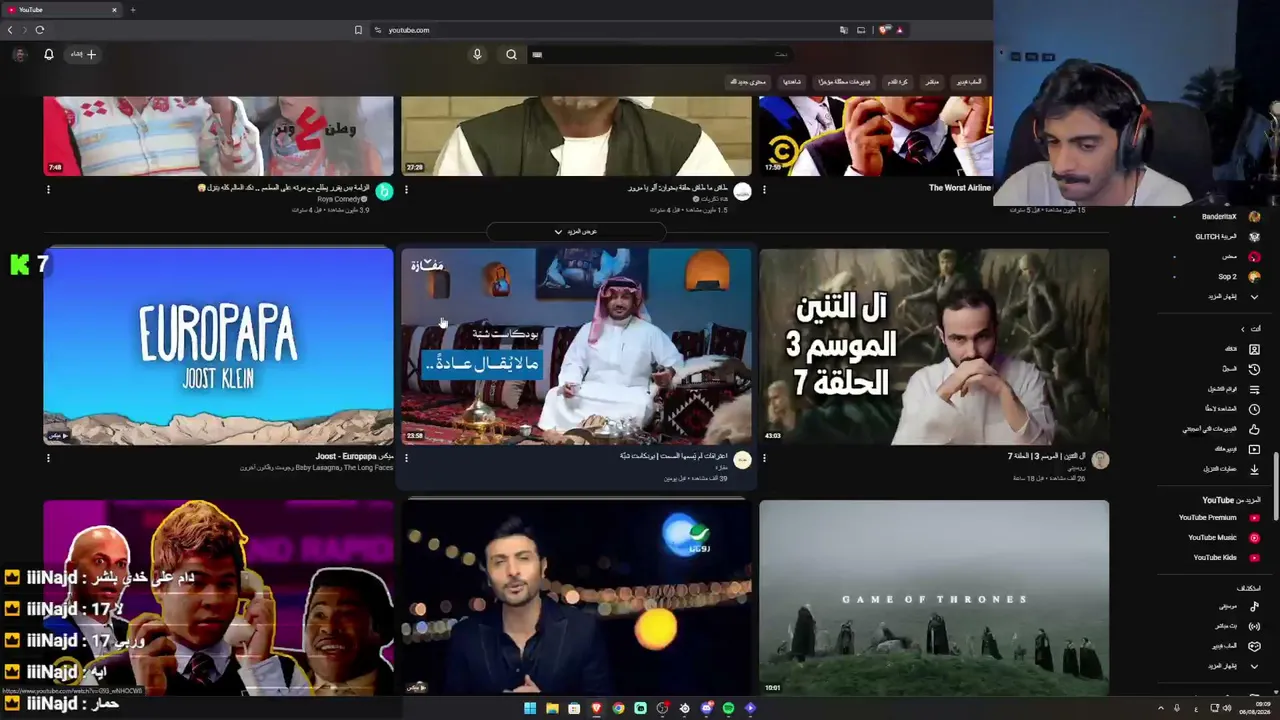1280x720 pixels.
Task: Open the Live explore item in the sidebar
Action: (x=1242, y=626)
